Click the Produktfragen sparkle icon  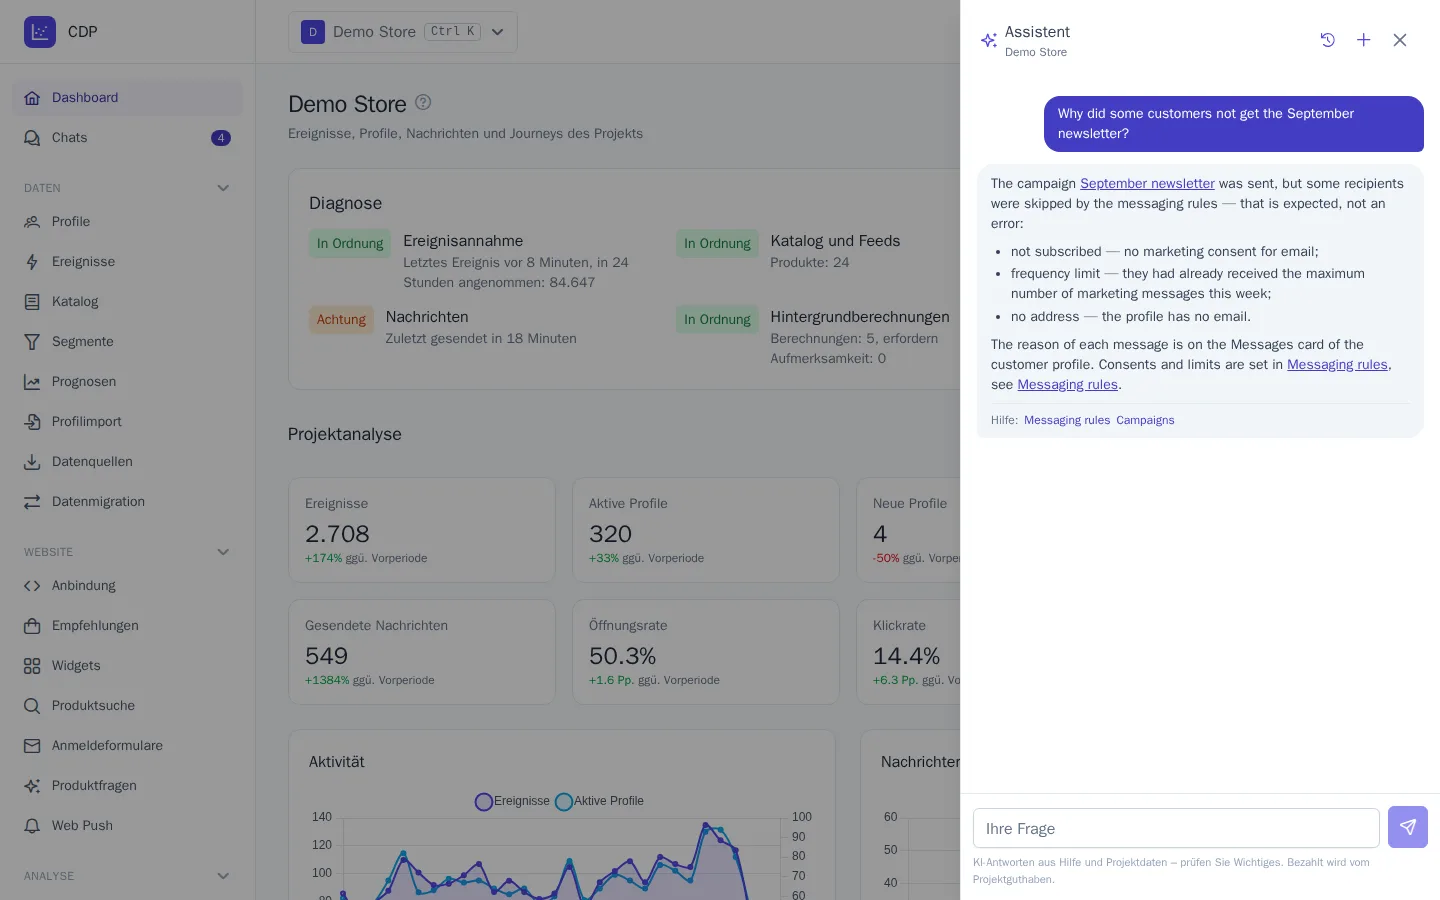click(32, 786)
